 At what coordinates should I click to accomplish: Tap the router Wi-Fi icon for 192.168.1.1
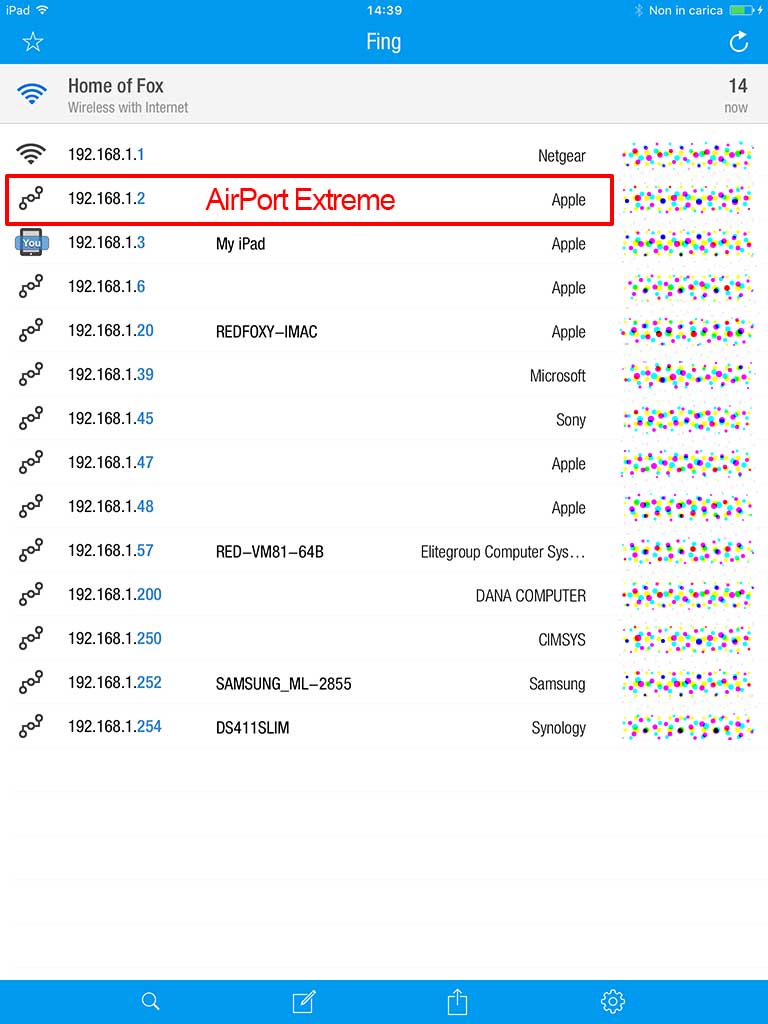click(31, 154)
